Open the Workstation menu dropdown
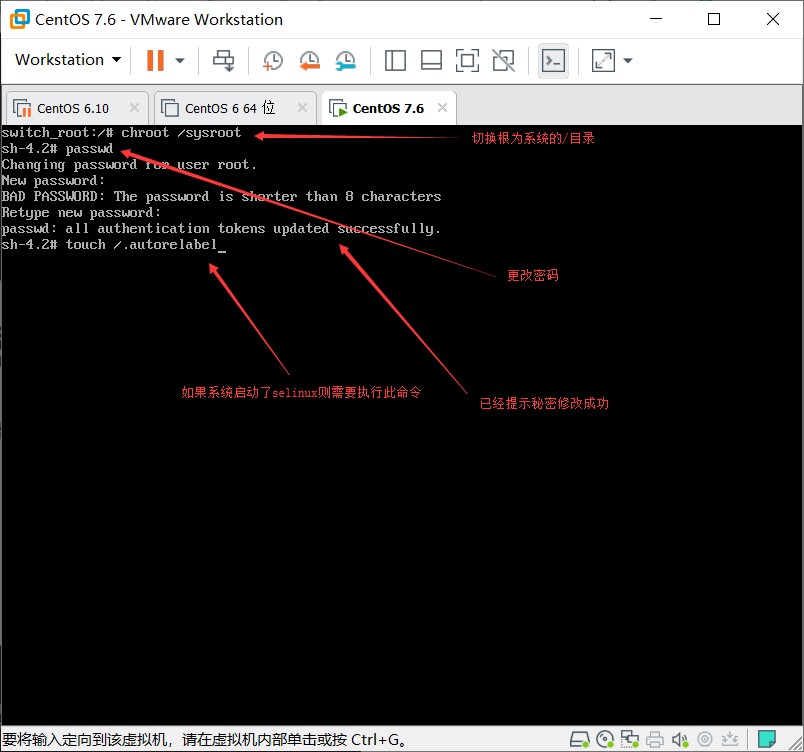Image resolution: width=804 pixels, height=752 pixels. (x=68, y=60)
